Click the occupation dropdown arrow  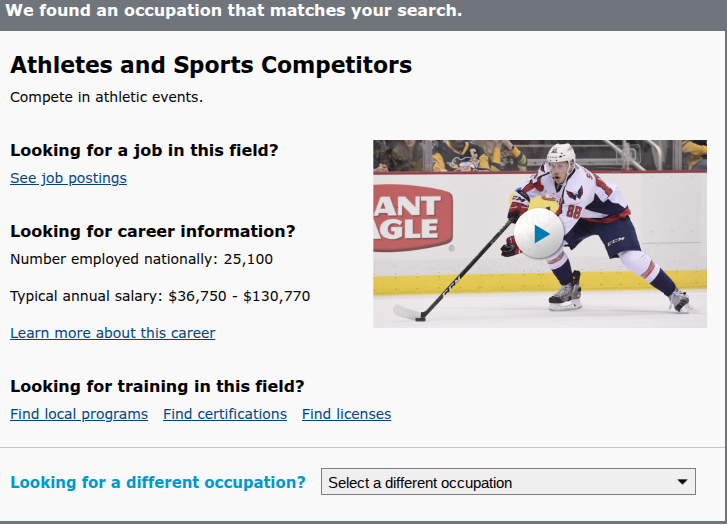tap(683, 482)
